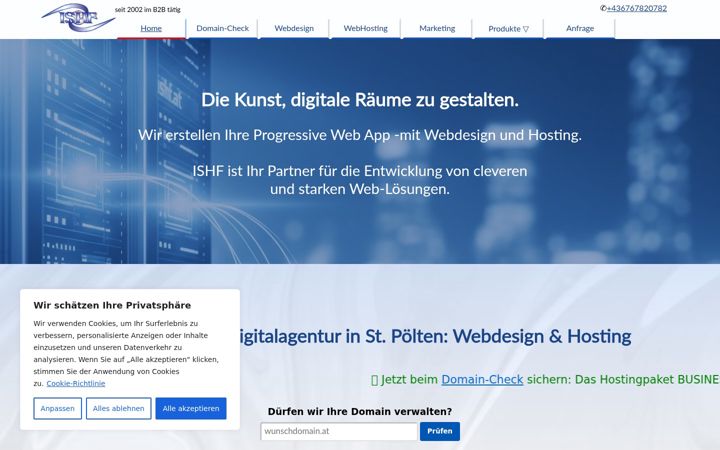This screenshot has height=450, width=720.
Task: Select WebHosting in the navigation
Action: [x=366, y=28]
